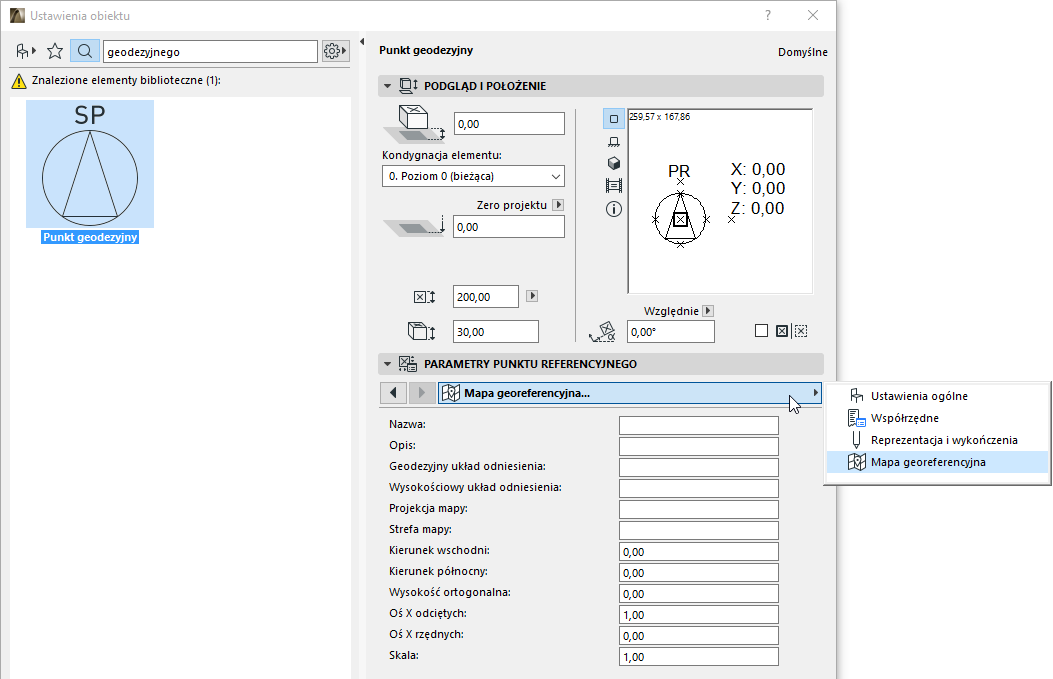Click the Domyślne label in the header
Viewport: 1053px width, 679px height.
click(803, 52)
